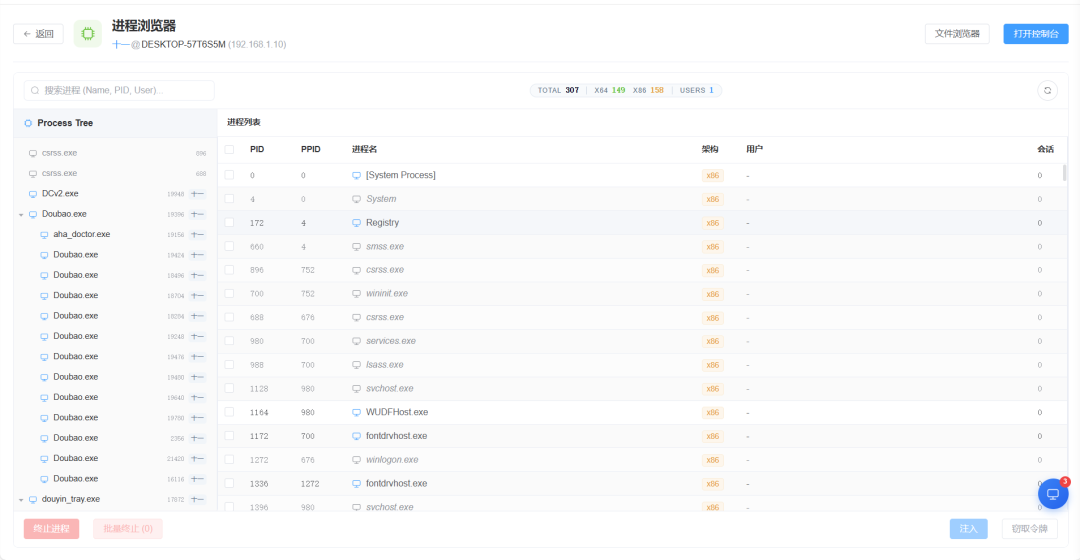This screenshot has width=1080, height=560.
Task: Click the Process Tree header icon
Action: click(x=28, y=123)
